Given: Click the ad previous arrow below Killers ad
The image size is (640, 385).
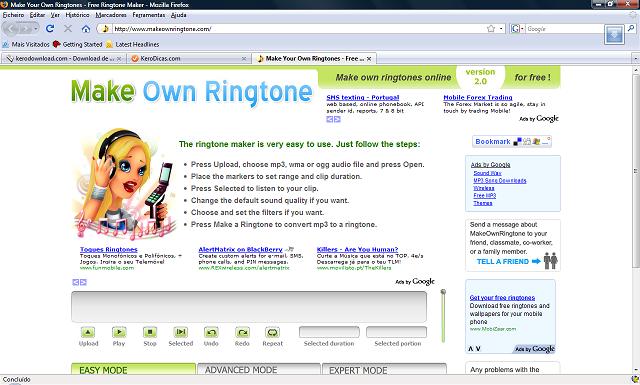Looking at the screenshot, I should (76, 282).
